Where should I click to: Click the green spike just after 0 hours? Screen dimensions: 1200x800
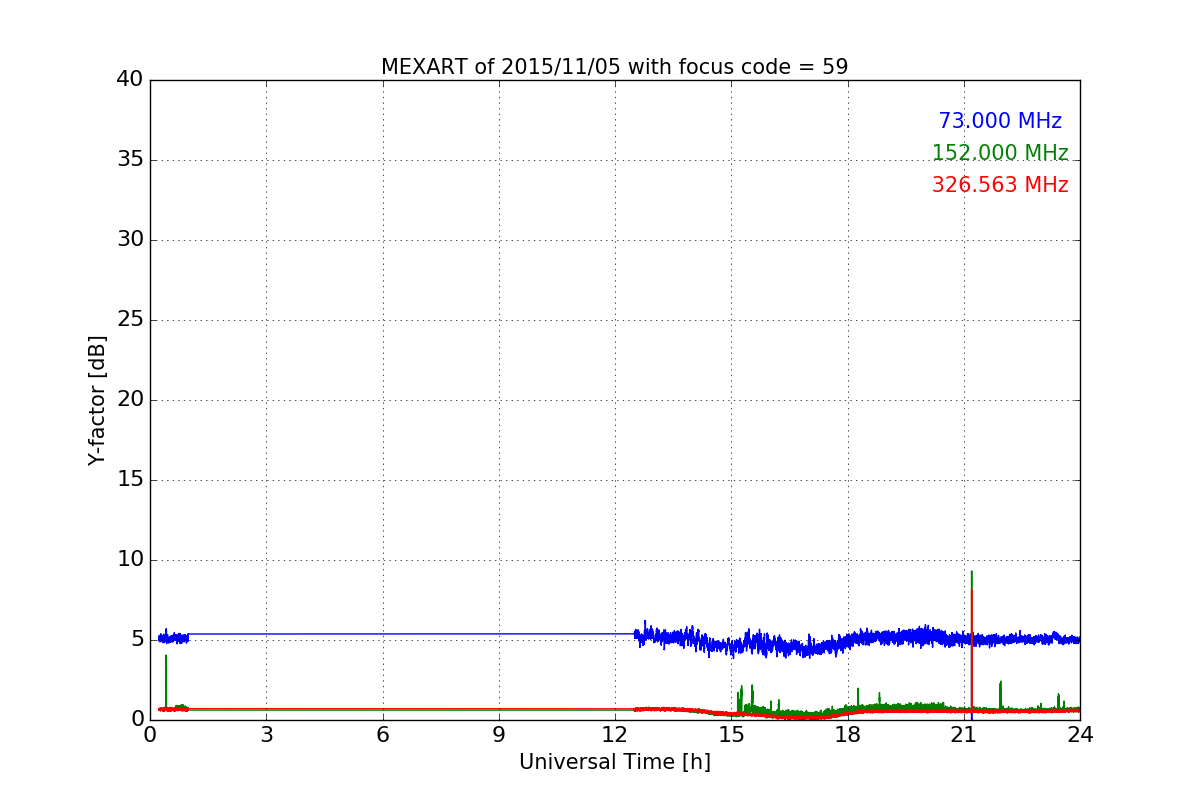coord(166,682)
